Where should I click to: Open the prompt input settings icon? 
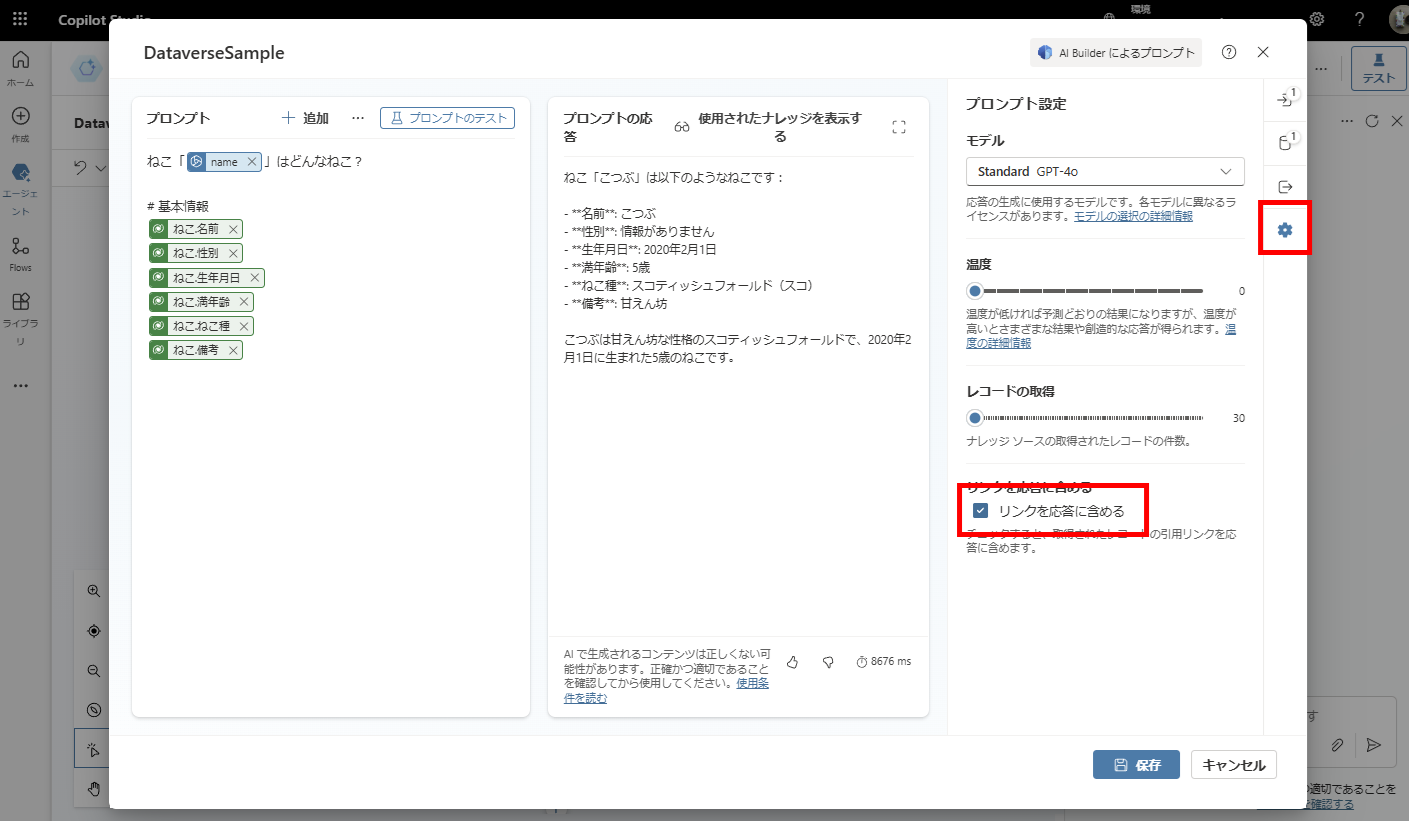pos(1285,101)
